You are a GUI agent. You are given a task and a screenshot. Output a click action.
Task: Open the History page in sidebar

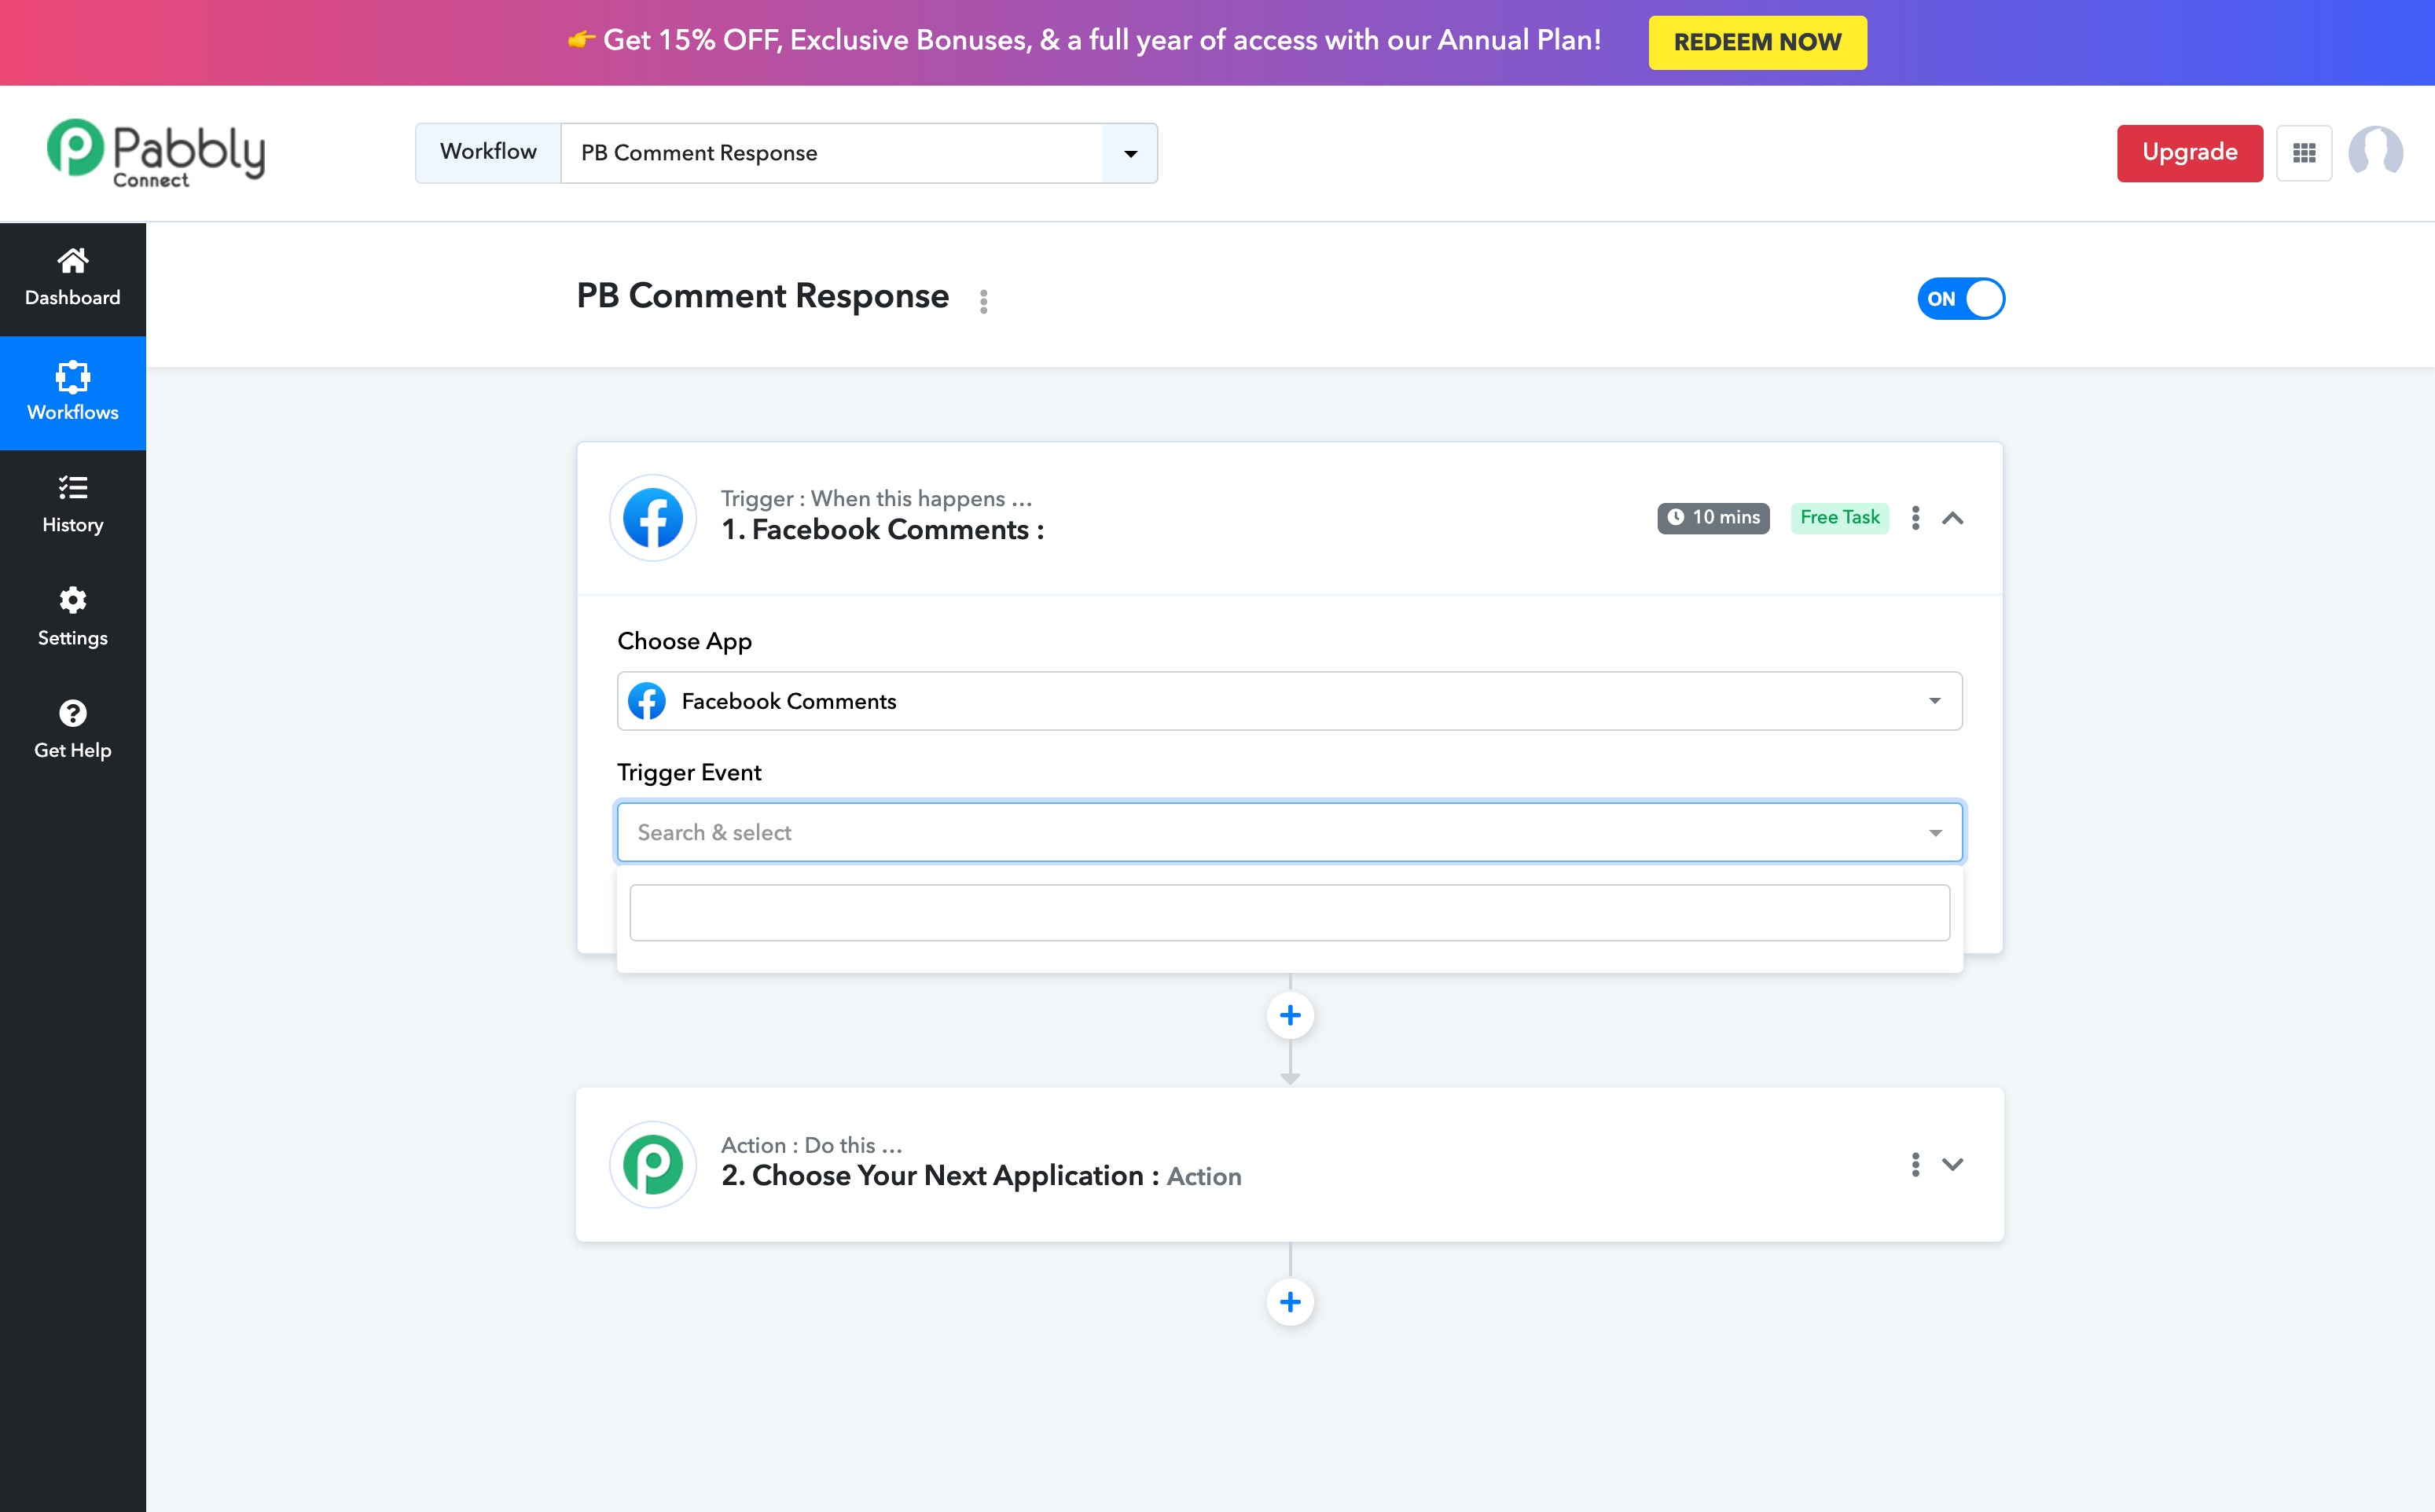[72, 505]
